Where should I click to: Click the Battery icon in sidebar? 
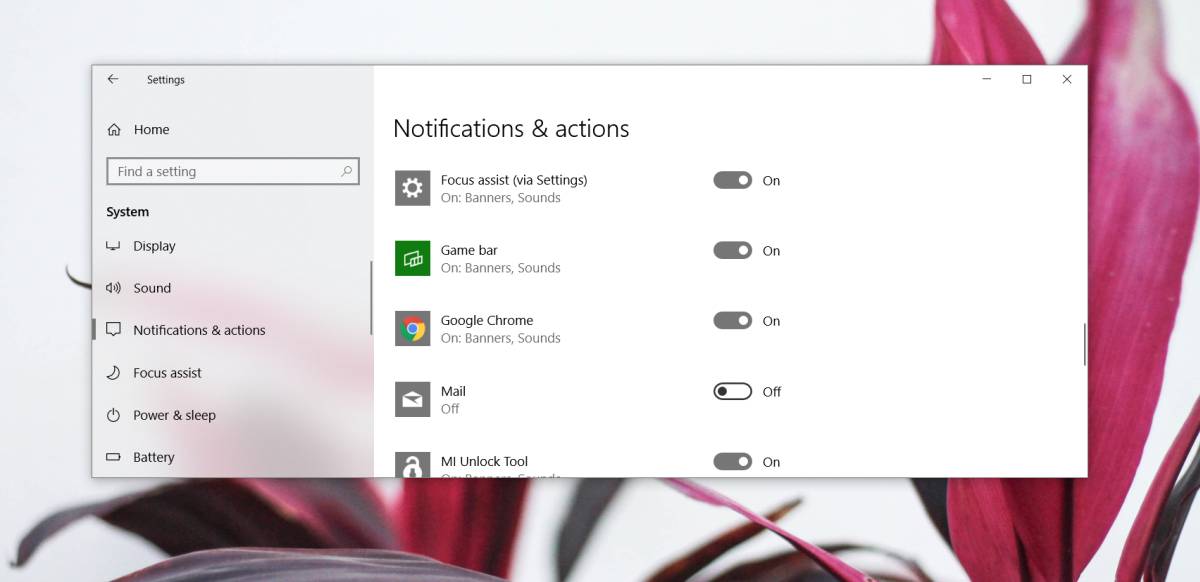point(113,457)
